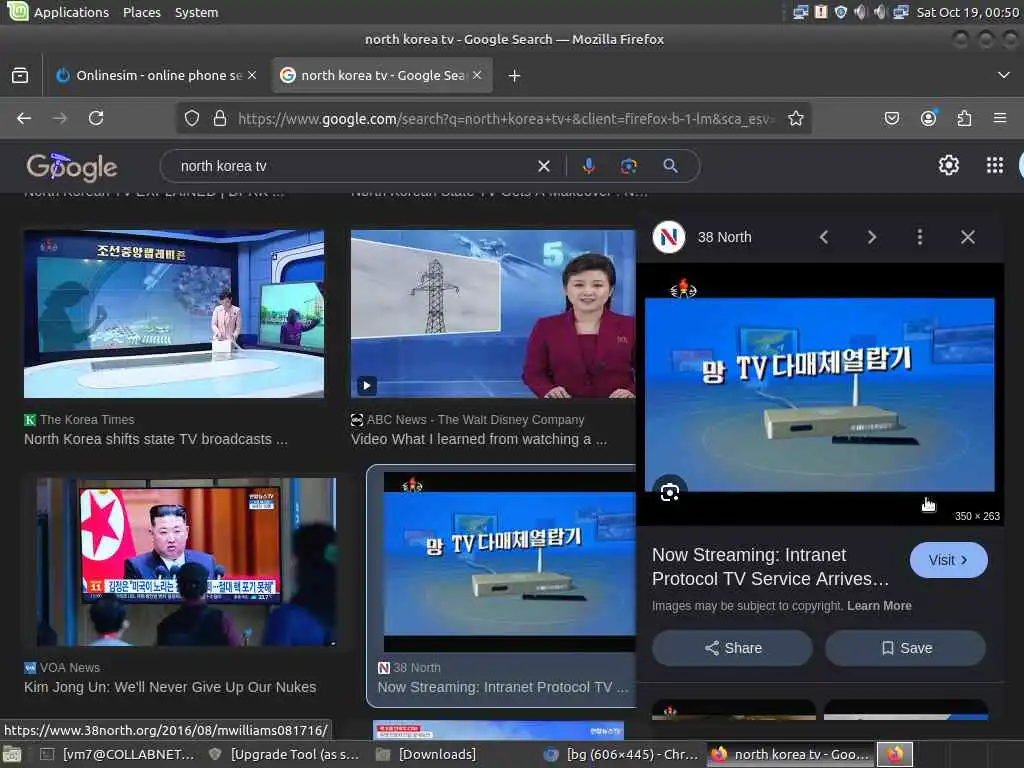Viewport: 1024px width, 768px height.
Task: Open the Firefox View icon left of the tabs
Action: 20,75
